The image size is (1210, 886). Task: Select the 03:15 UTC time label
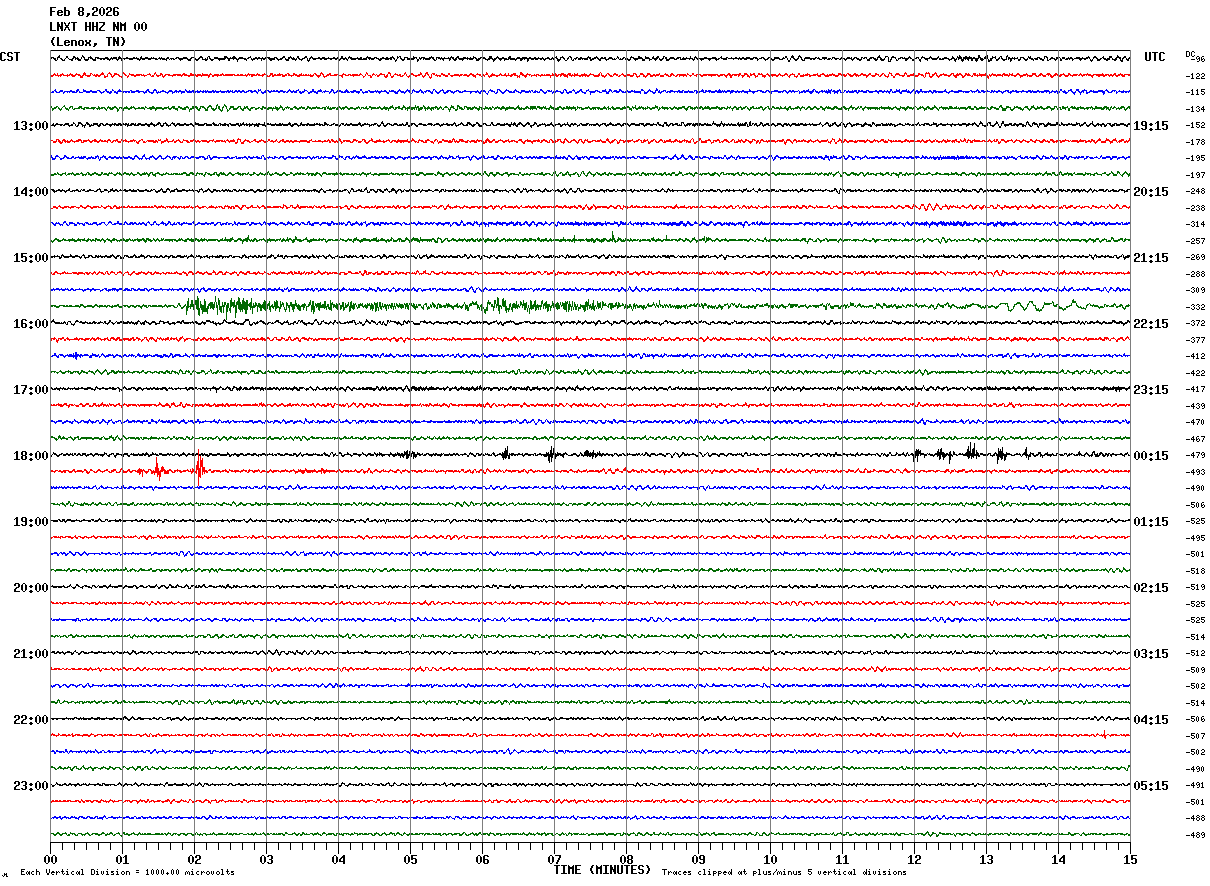(1151, 654)
